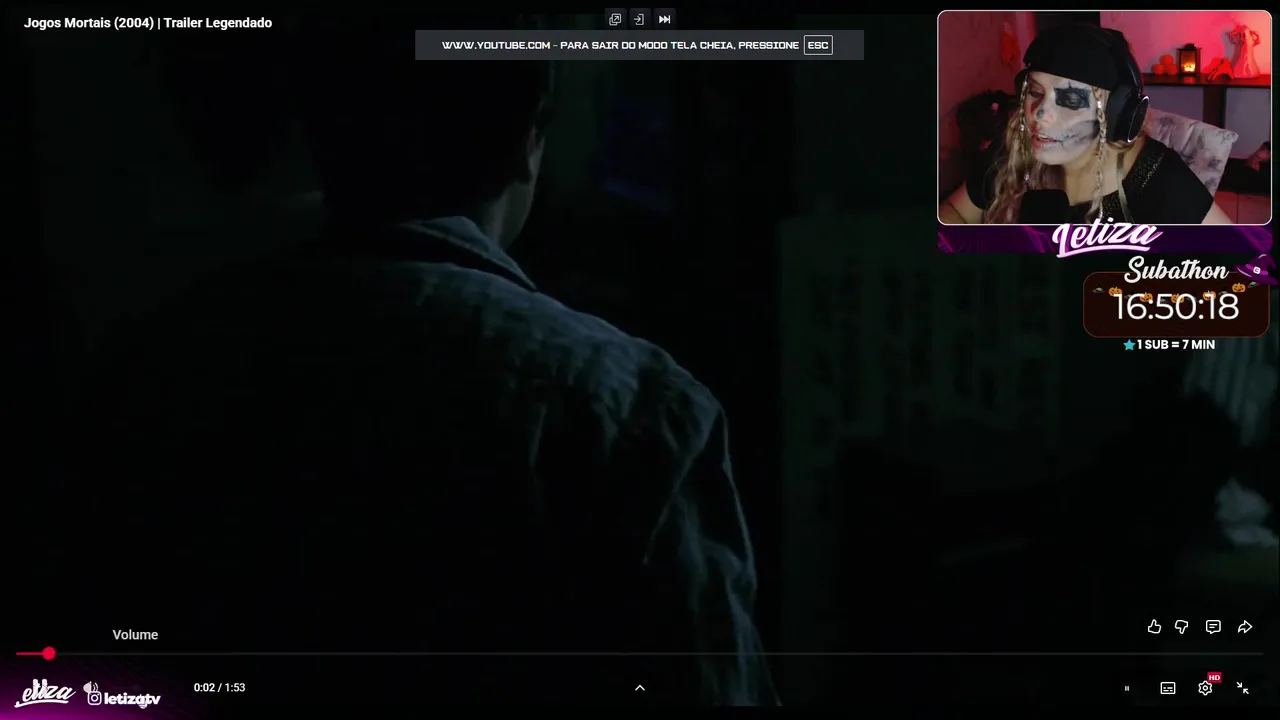Toggle subtitles/closed captions button
The image size is (1280, 720).
(1167, 688)
